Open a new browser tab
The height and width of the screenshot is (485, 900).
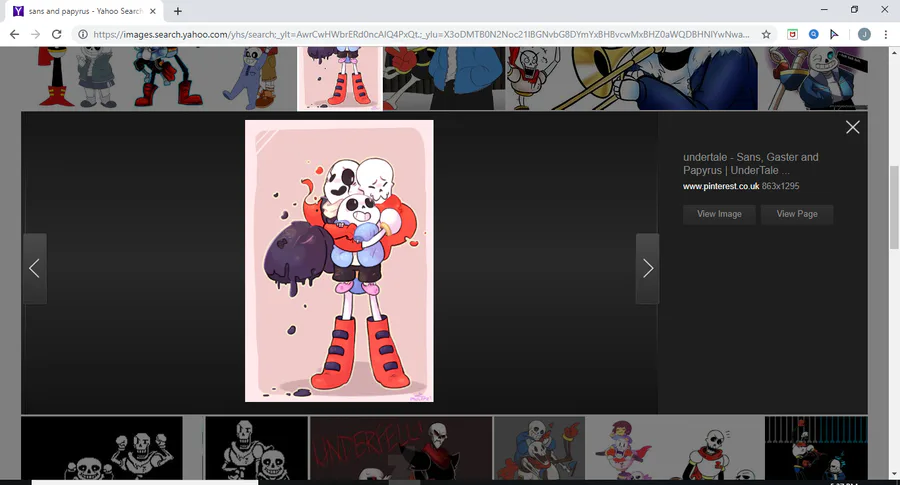178,11
